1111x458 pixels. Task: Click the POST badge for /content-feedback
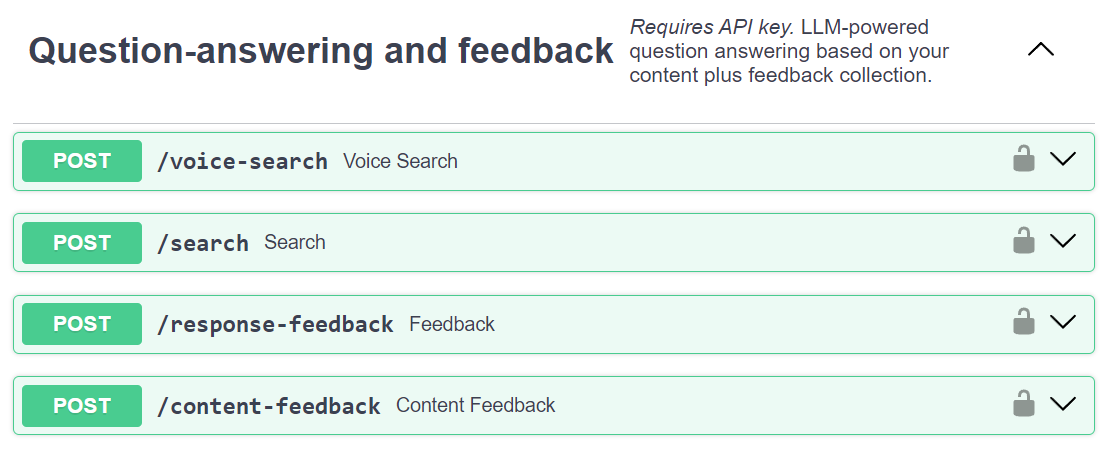[82, 406]
